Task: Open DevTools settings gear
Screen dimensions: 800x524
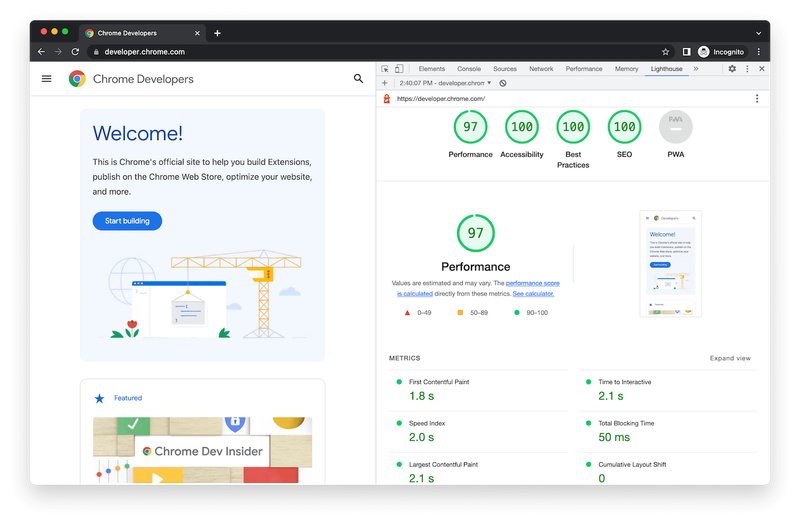Action: (x=732, y=68)
